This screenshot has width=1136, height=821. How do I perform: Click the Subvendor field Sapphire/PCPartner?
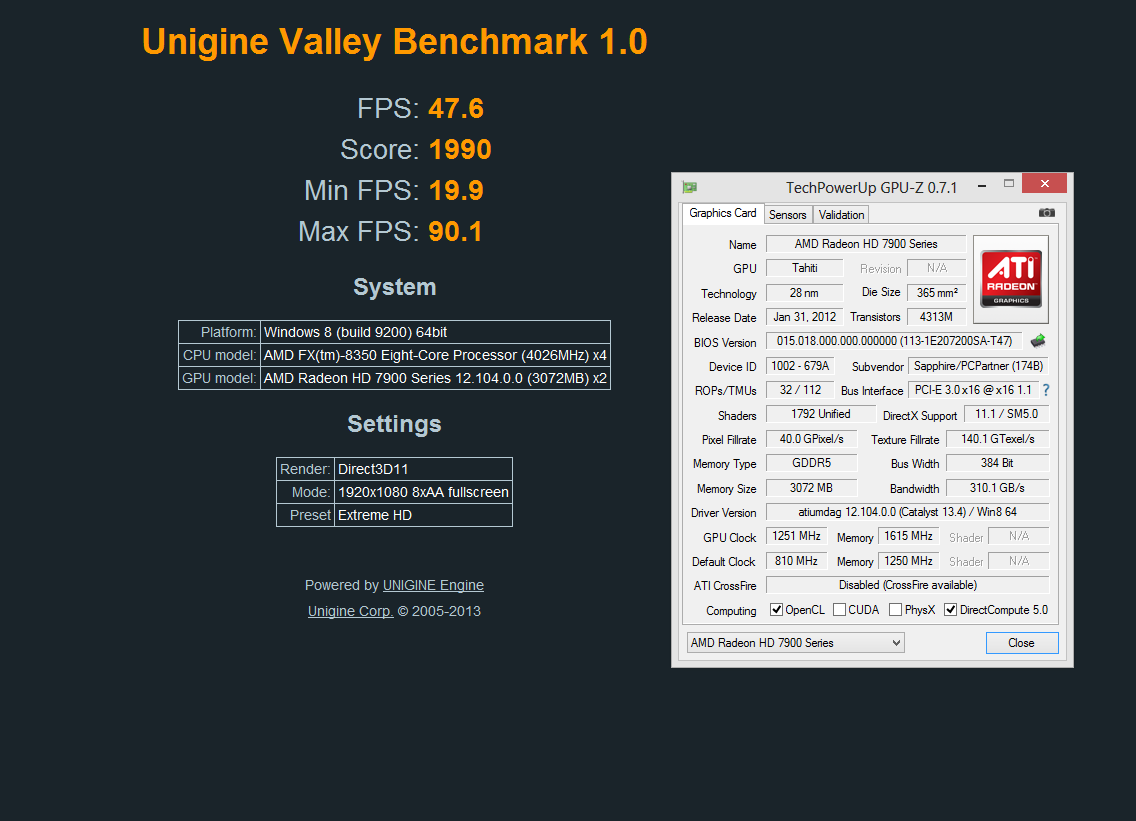[x=978, y=366]
